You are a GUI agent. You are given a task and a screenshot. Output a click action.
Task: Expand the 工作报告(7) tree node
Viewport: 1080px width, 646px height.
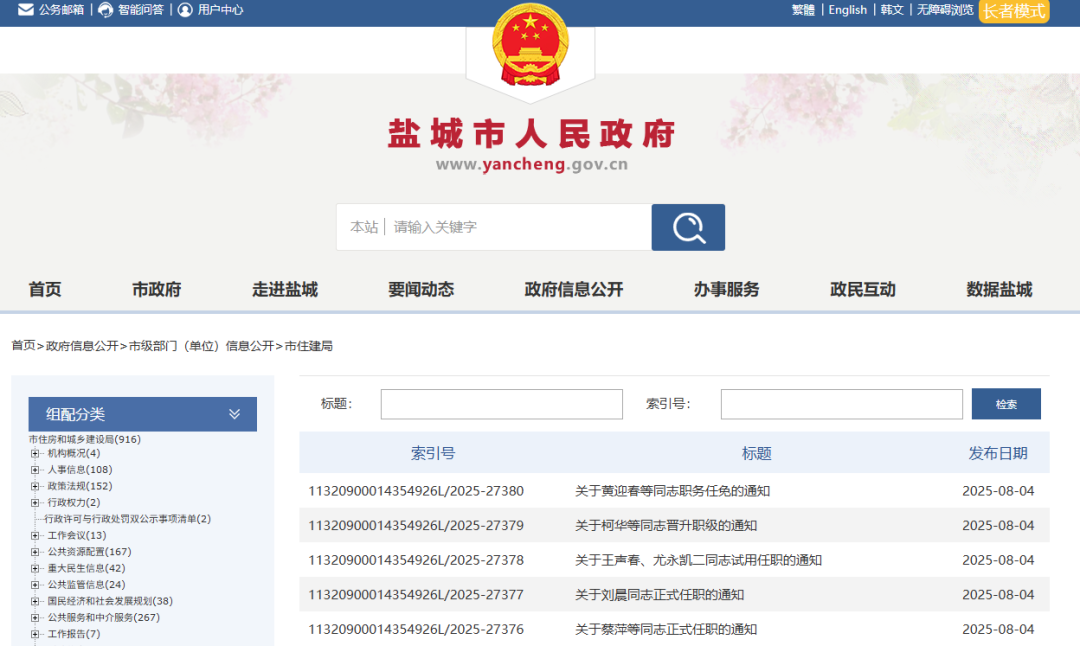point(35,634)
